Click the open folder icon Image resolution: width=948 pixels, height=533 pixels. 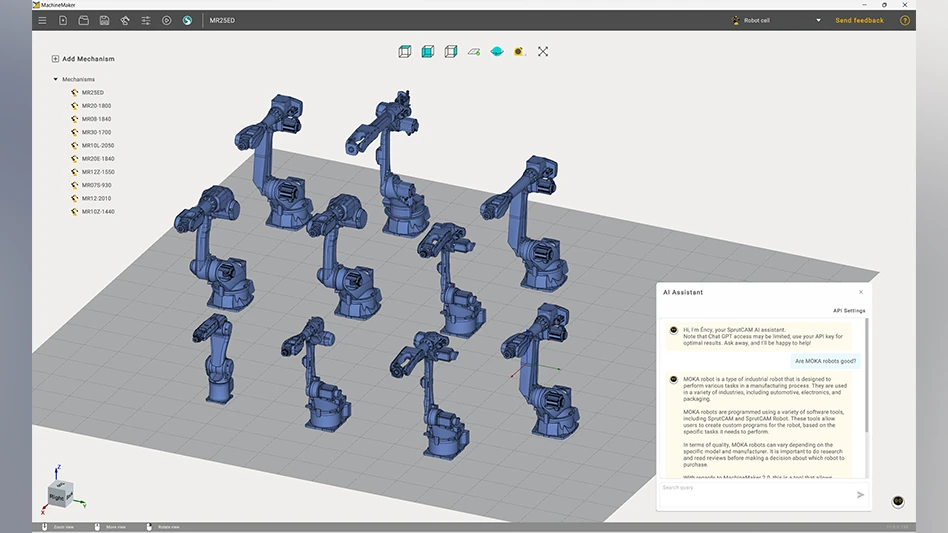(x=84, y=20)
